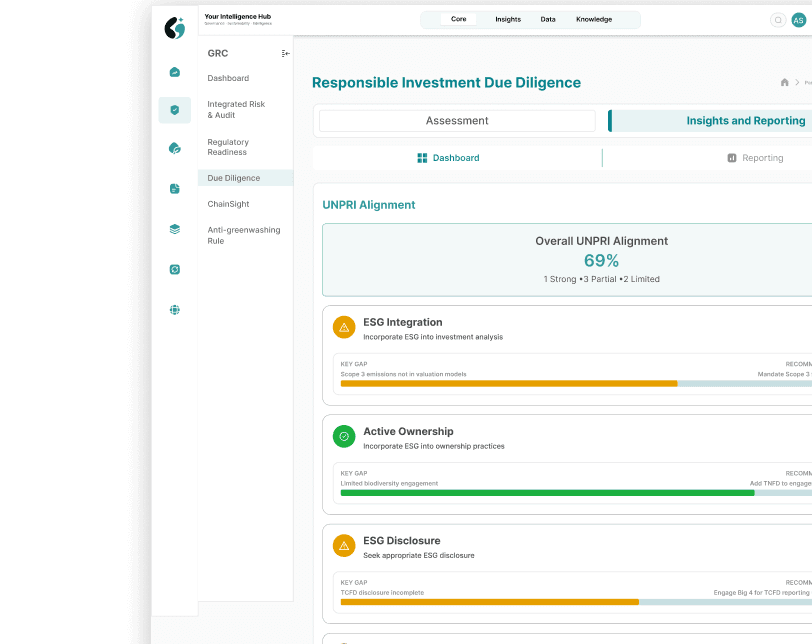
Task: Select the Data top navigation tab
Action: [x=548, y=20]
